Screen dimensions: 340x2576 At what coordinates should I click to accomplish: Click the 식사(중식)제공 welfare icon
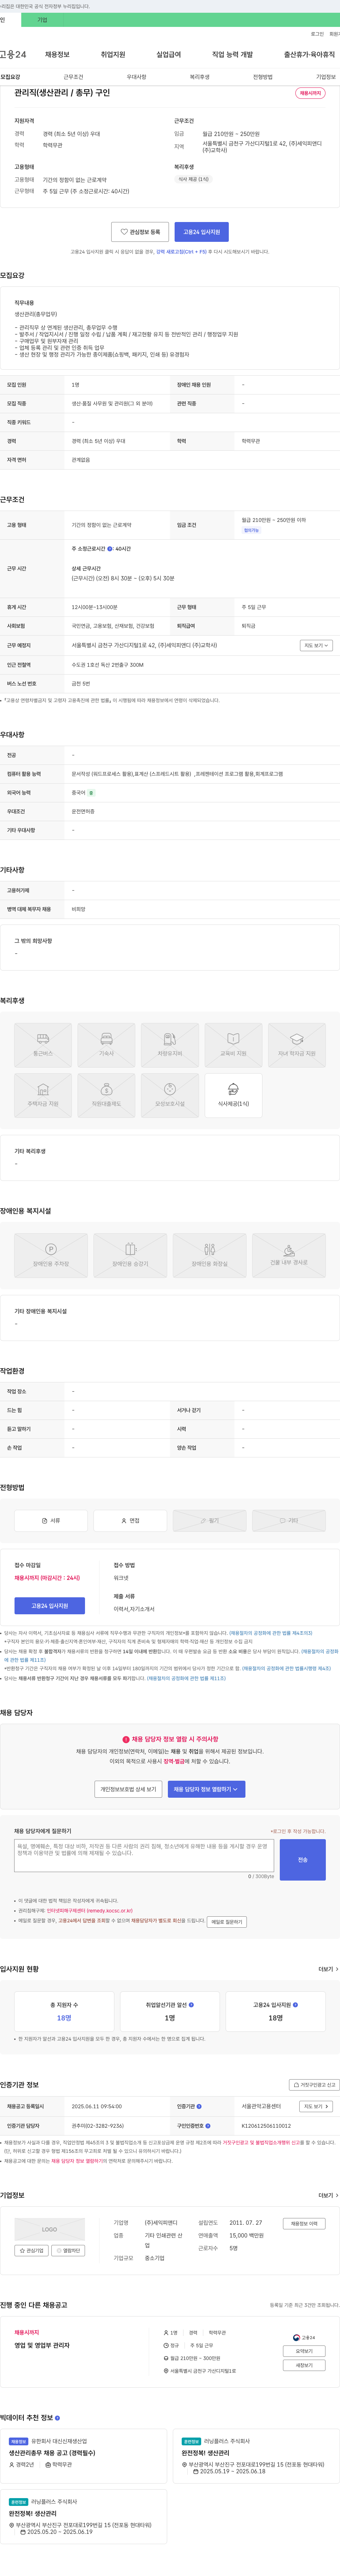click(x=233, y=1095)
